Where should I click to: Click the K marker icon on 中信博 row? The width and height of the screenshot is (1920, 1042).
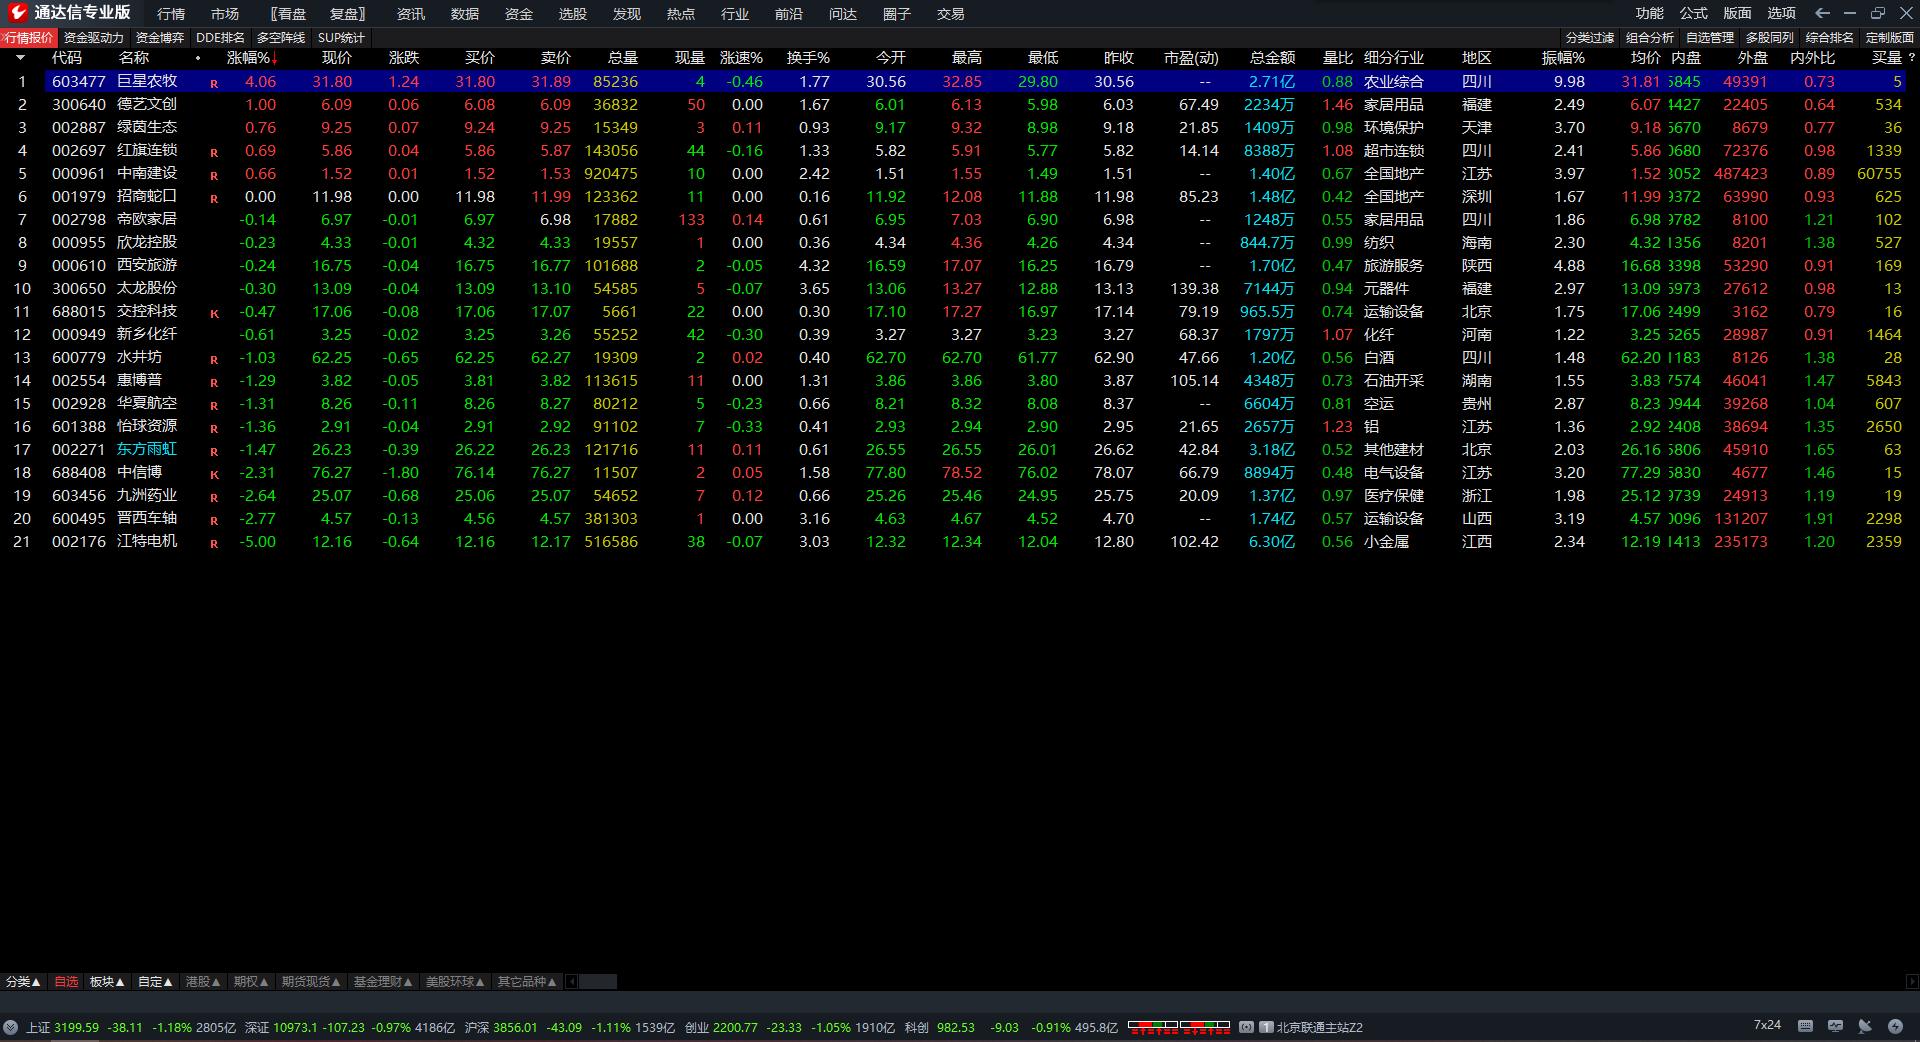click(214, 475)
